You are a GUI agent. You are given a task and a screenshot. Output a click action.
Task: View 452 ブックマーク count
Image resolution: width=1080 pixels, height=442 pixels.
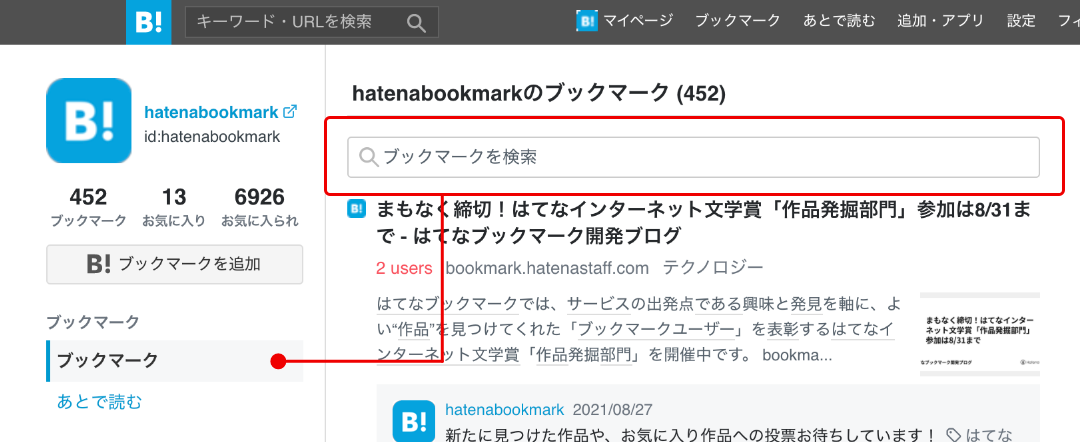tap(88, 207)
